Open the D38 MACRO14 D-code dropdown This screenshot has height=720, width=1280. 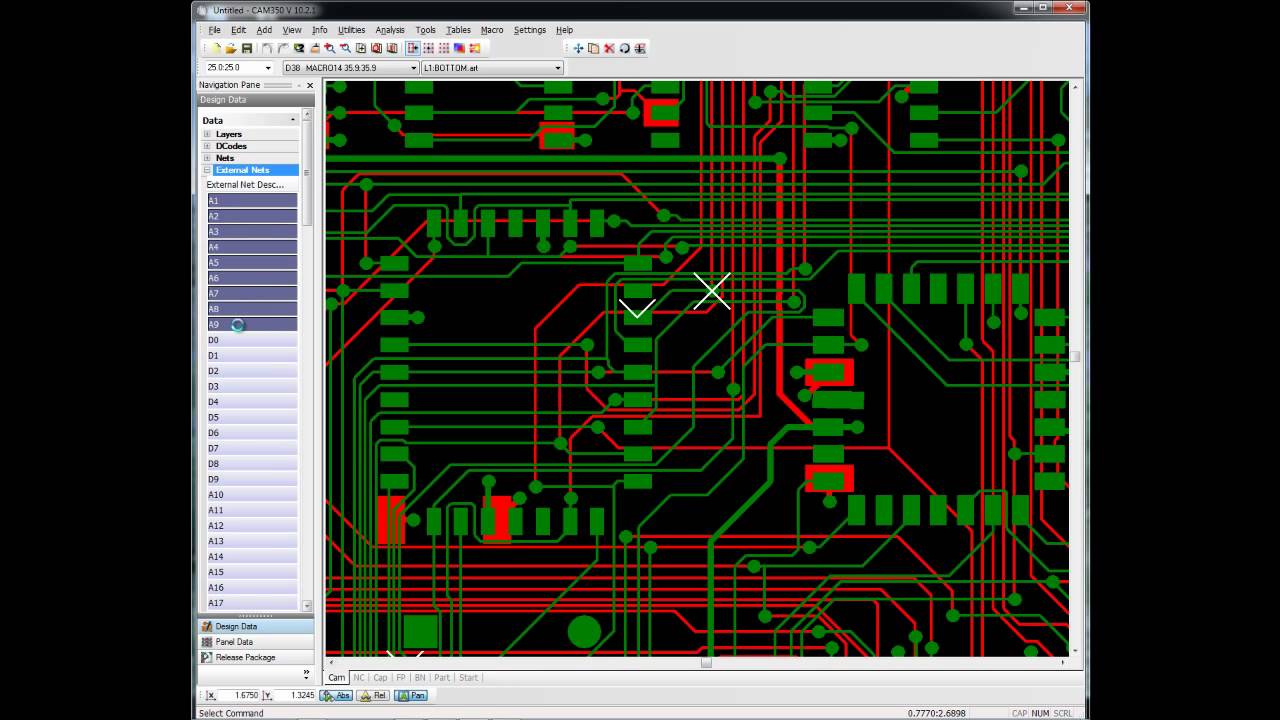coord(350,68)
